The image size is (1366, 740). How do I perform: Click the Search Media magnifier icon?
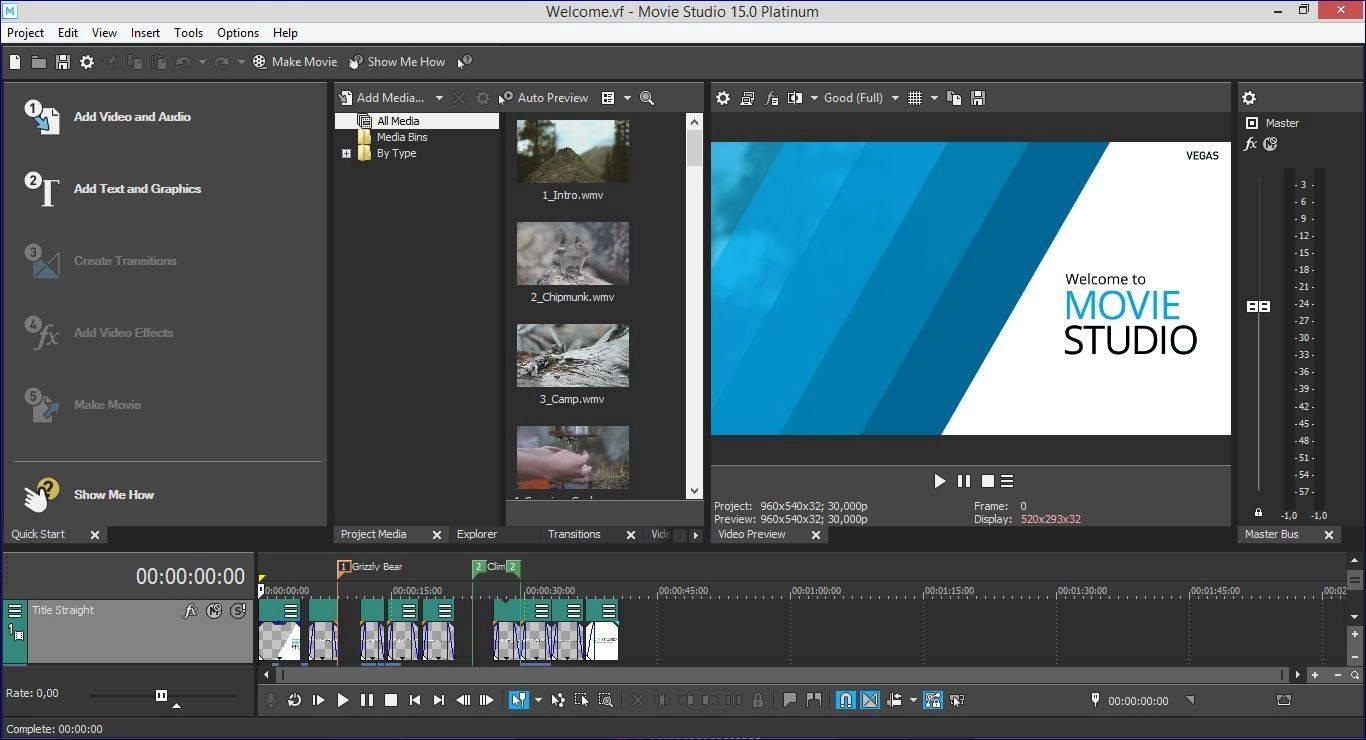[647, 98]
